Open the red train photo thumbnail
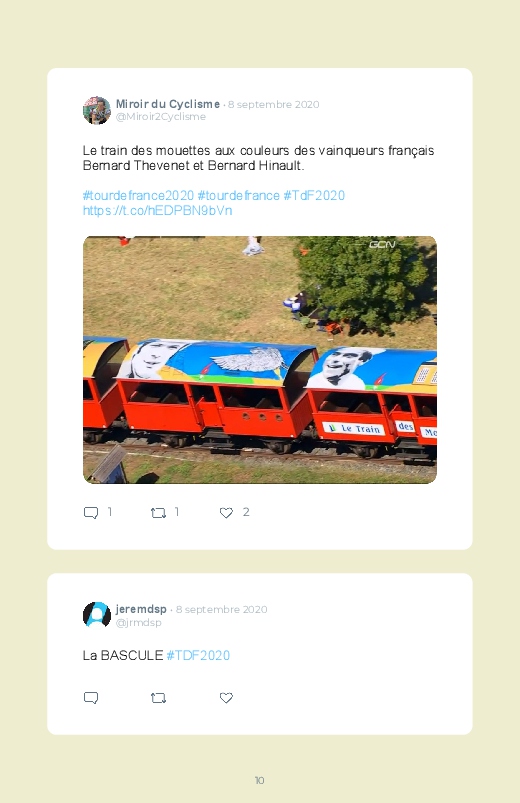The height and width of the screenshot is (803, 520). coord(260,360)
